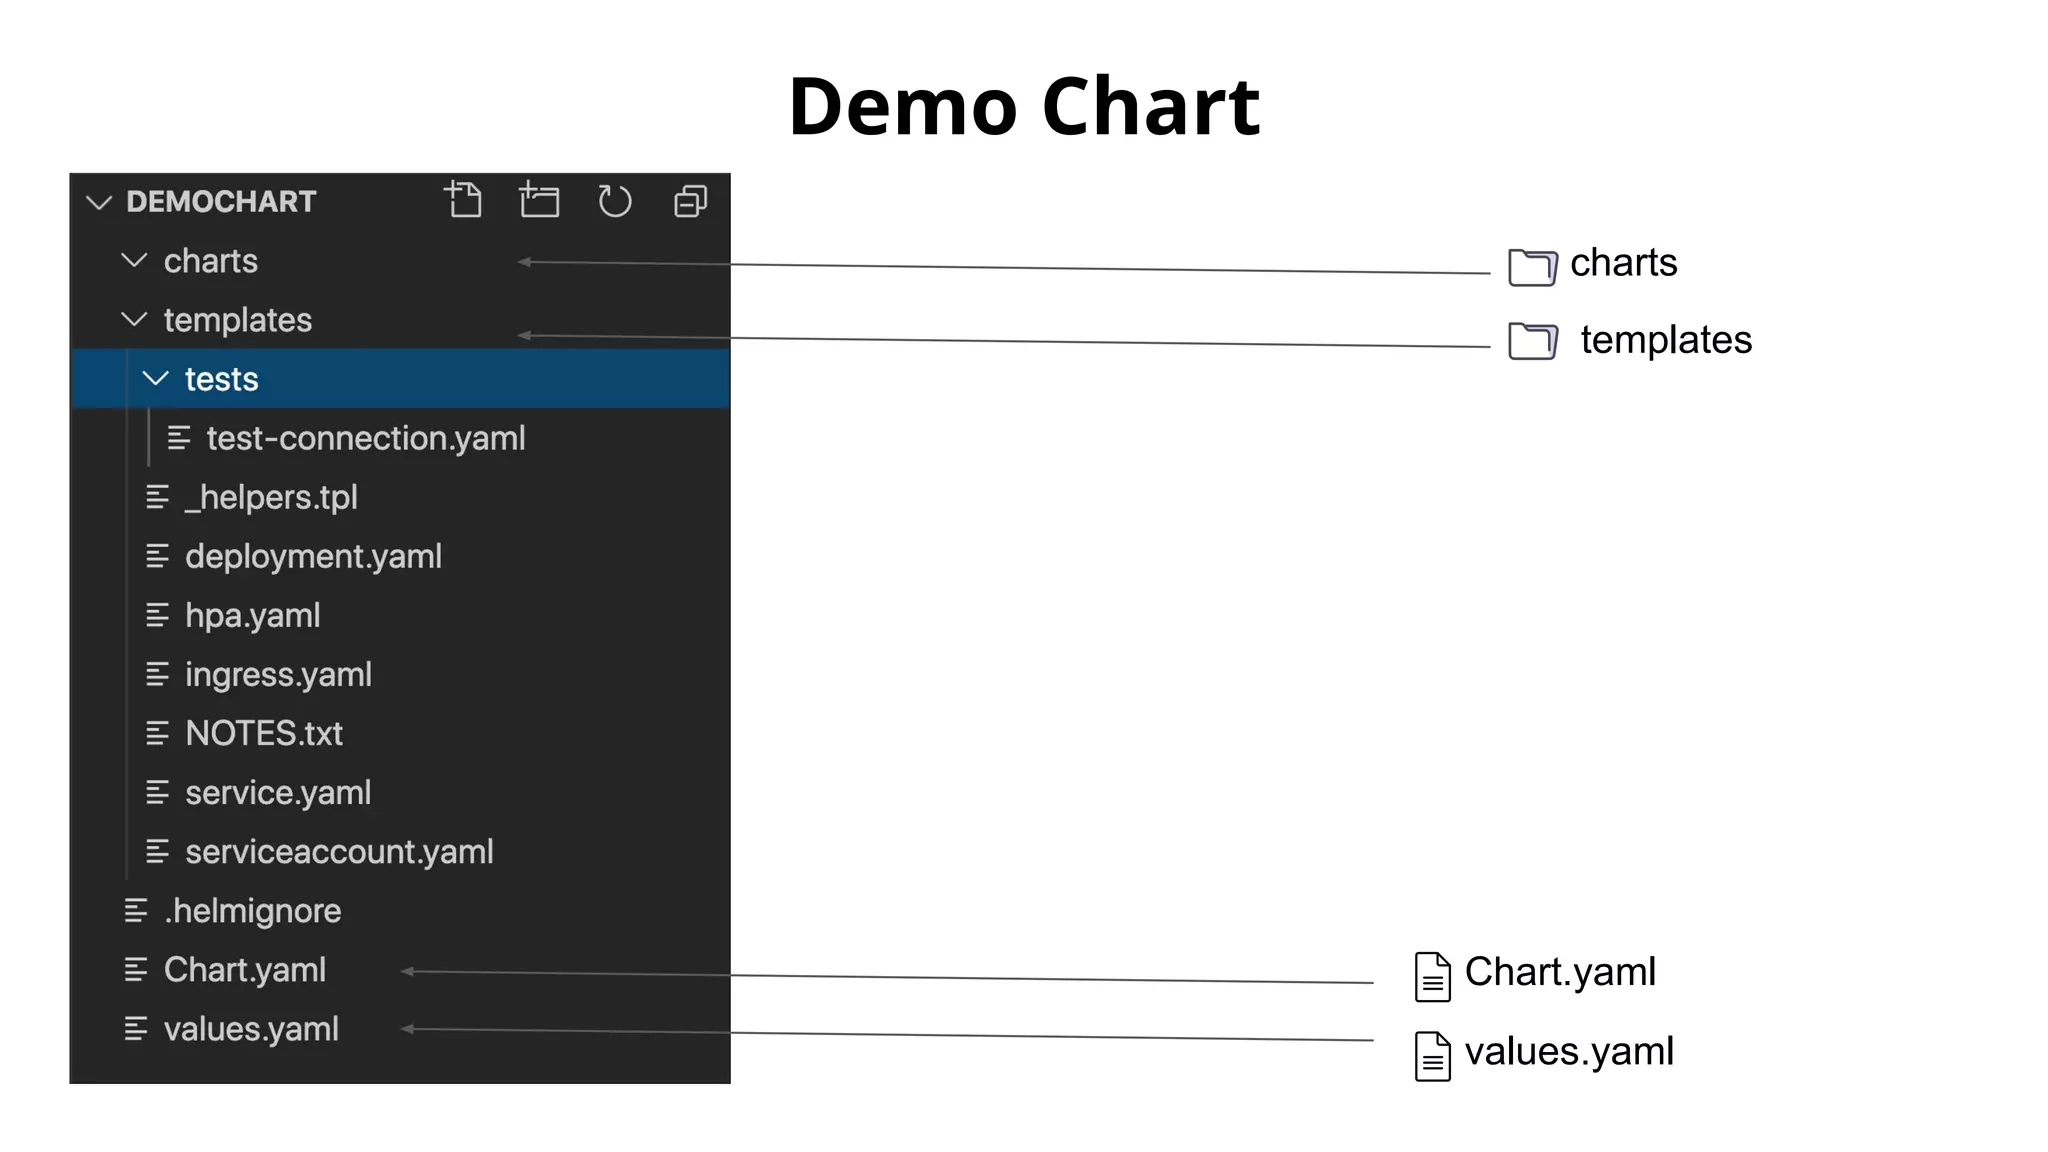Click file icon beside service.yaml

[157, 792]
